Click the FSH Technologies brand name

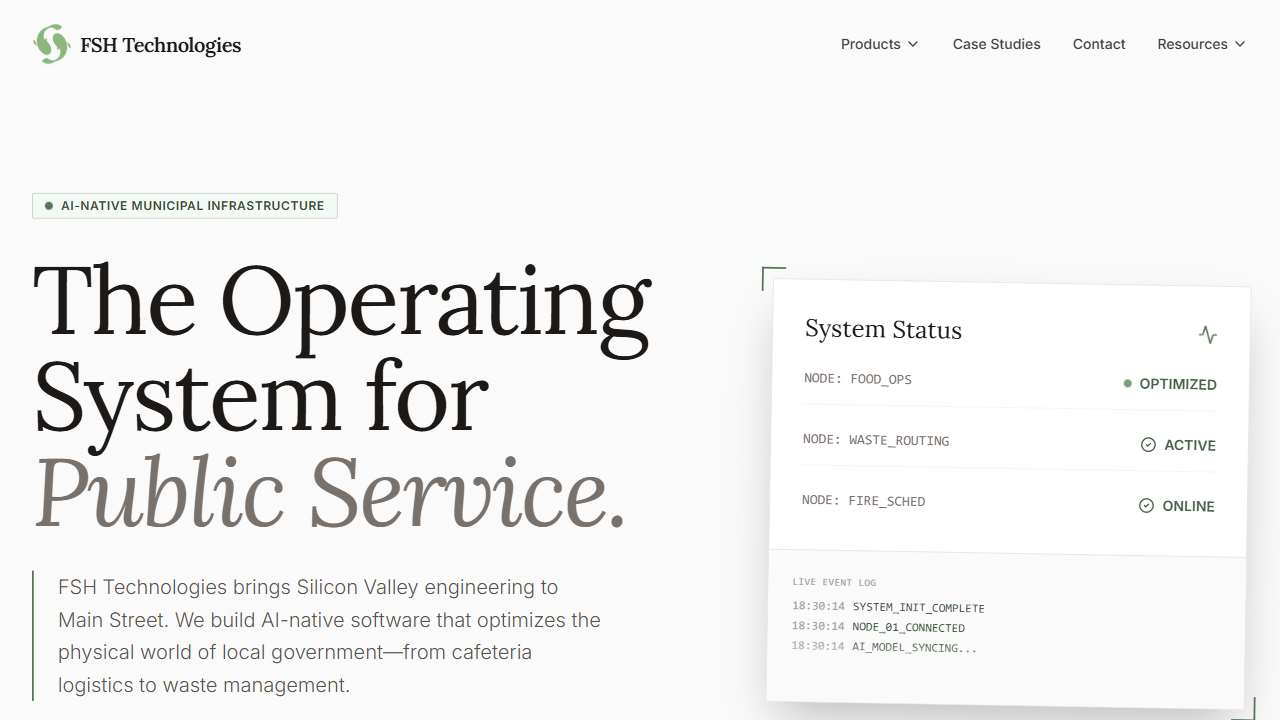coord(160,45)
